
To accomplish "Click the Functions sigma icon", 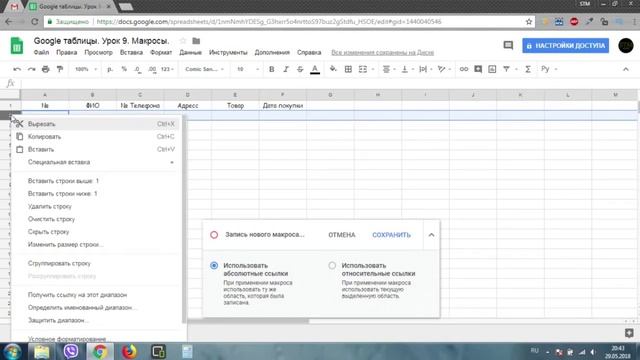I will coord(528,69).
